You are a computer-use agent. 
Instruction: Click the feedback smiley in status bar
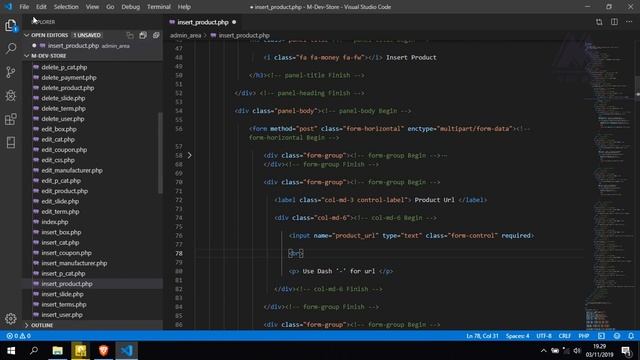pyautogui.click(x=617, y=336)
